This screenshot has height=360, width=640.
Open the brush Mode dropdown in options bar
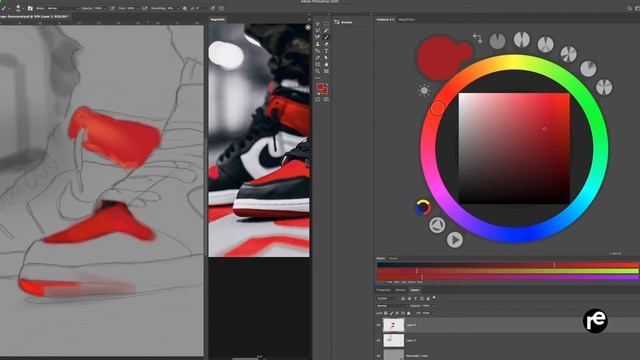(x=62, y=8)
